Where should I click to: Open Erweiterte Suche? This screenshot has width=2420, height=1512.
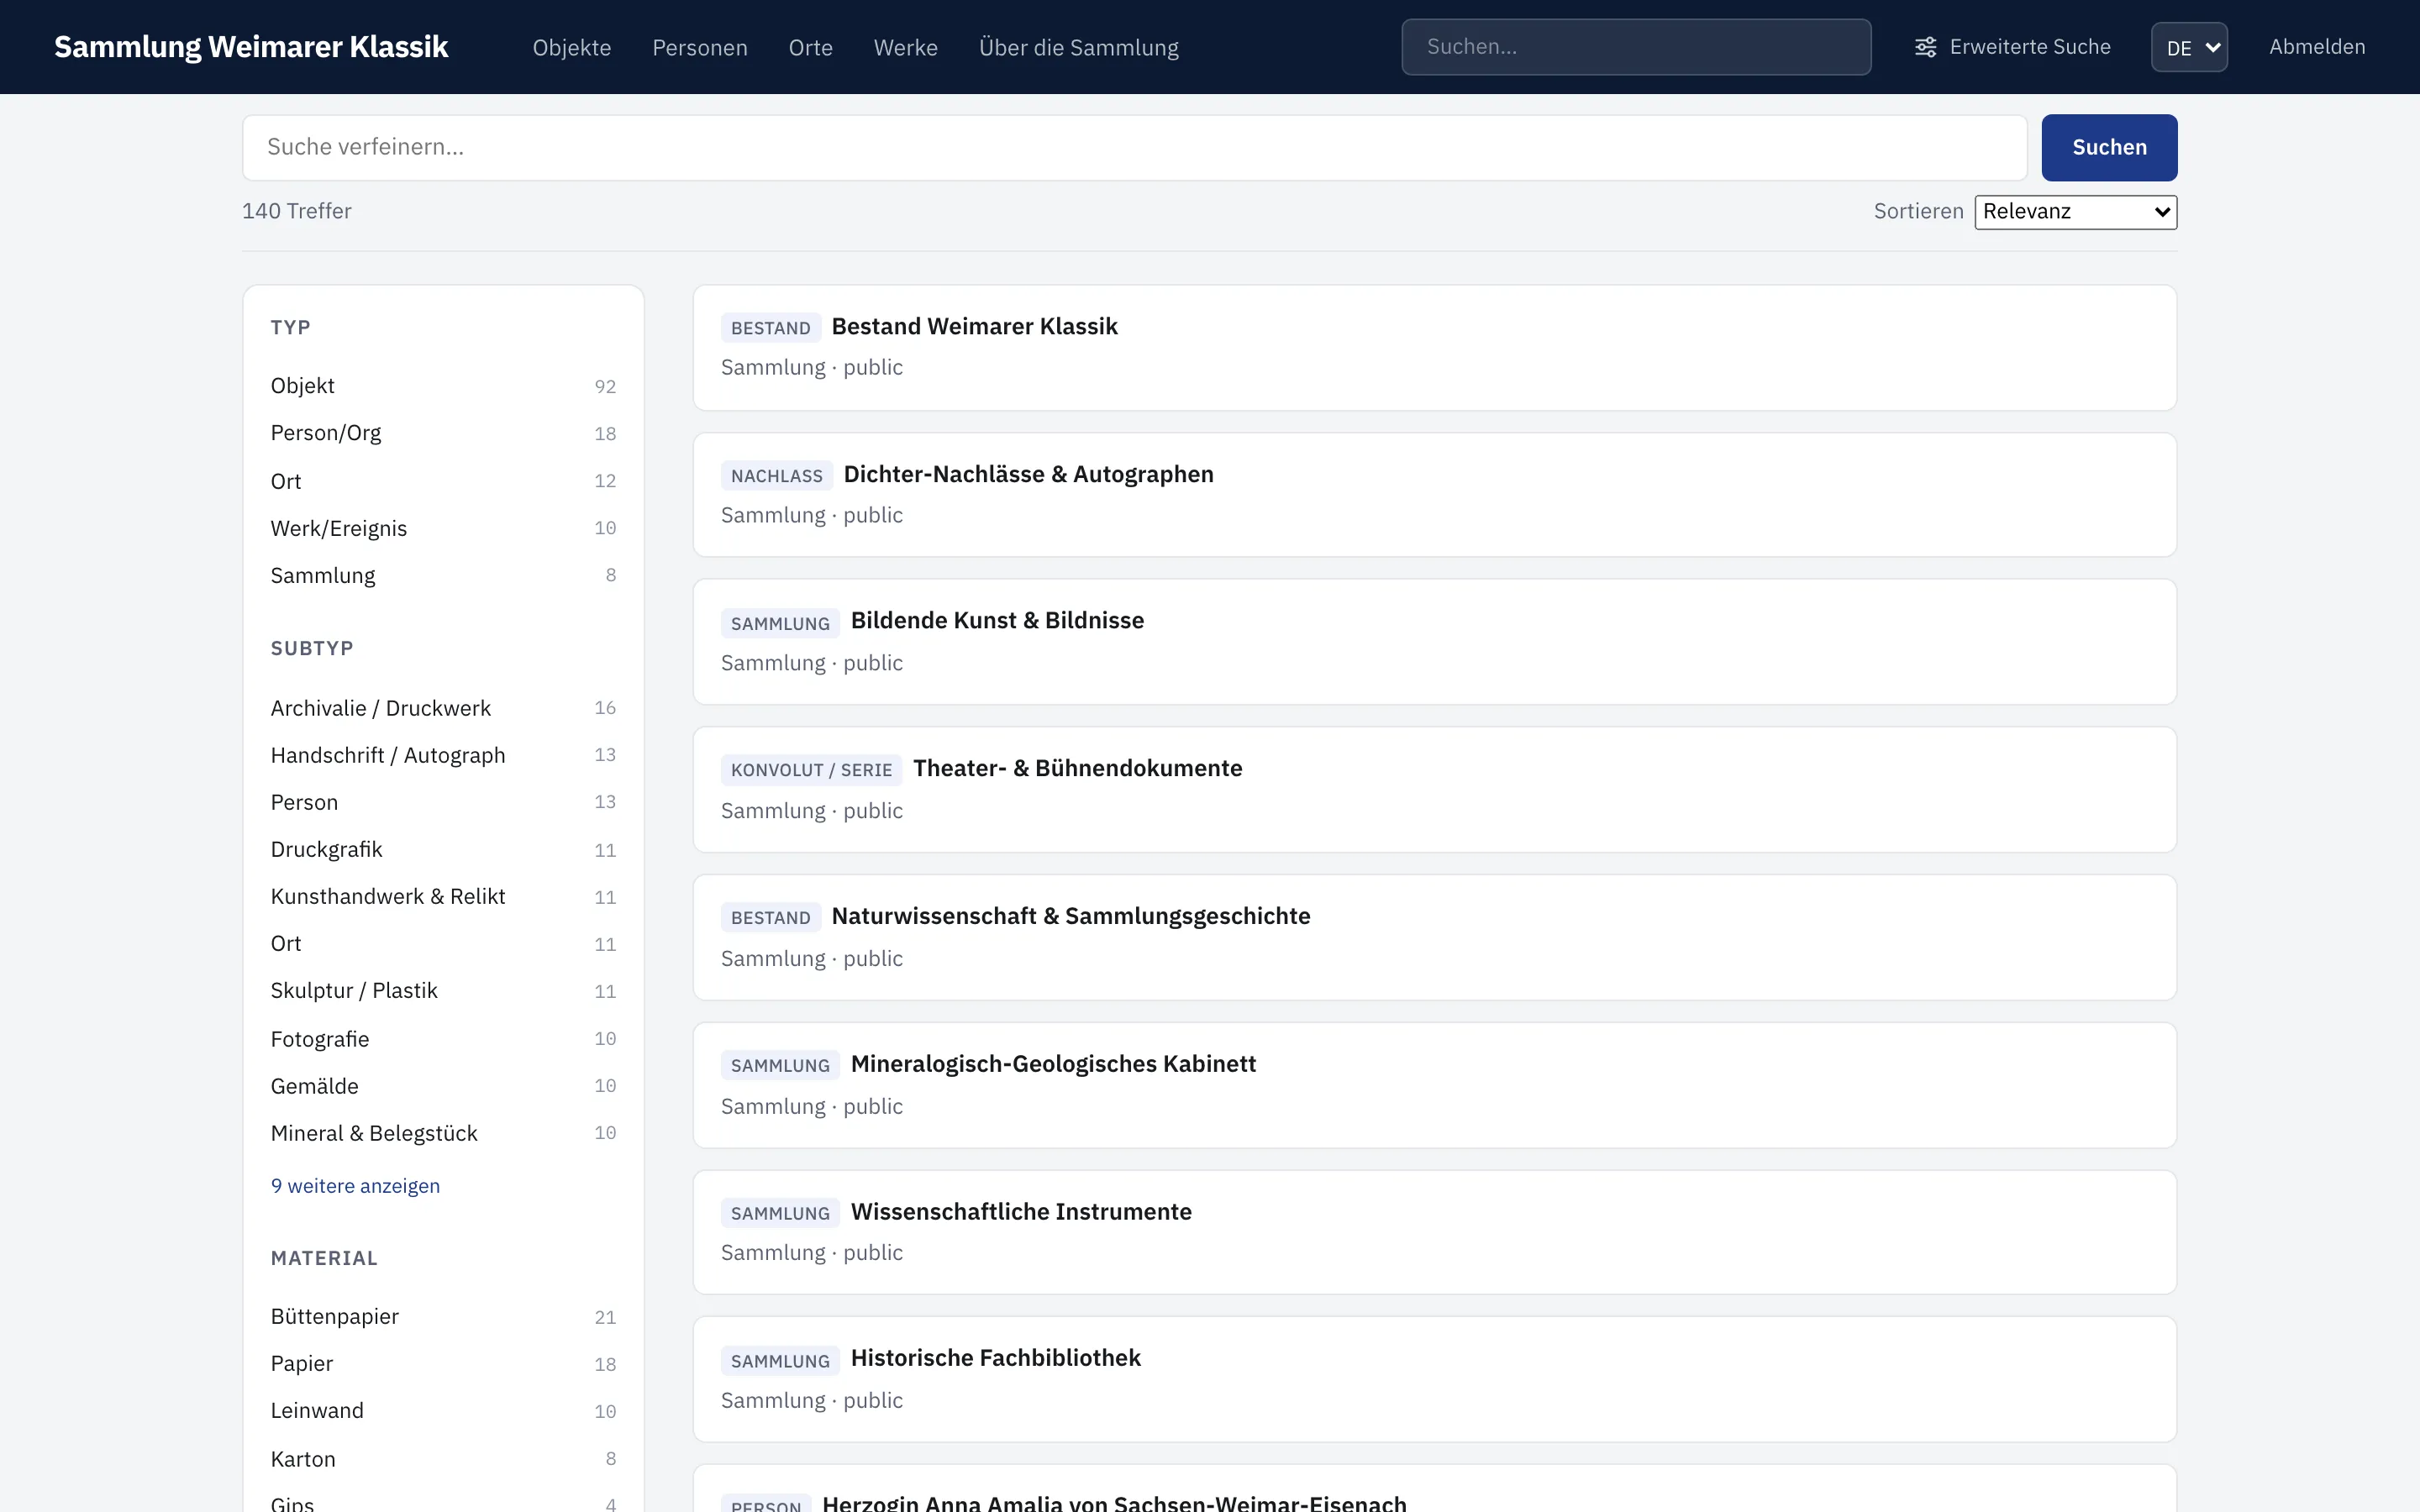tap(2012, 47)
